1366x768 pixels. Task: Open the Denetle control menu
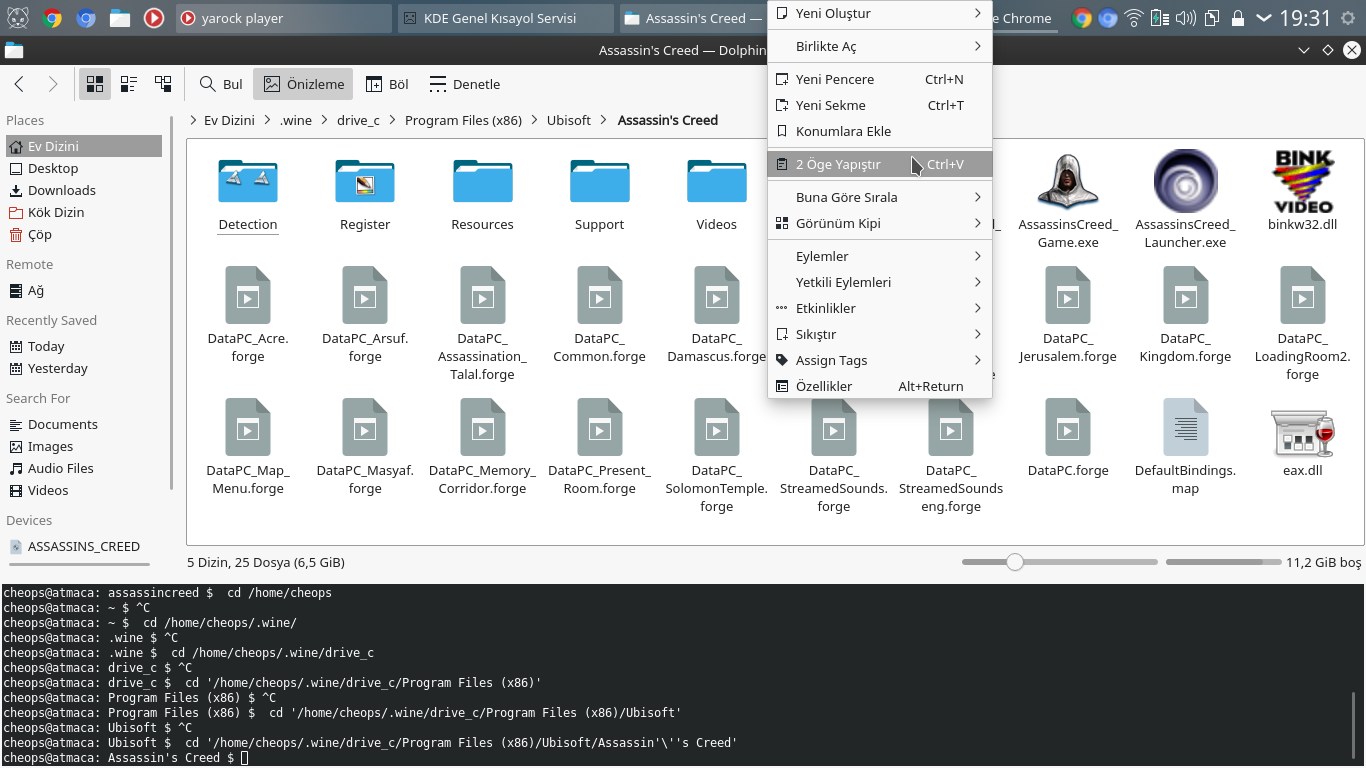(464, 84)
